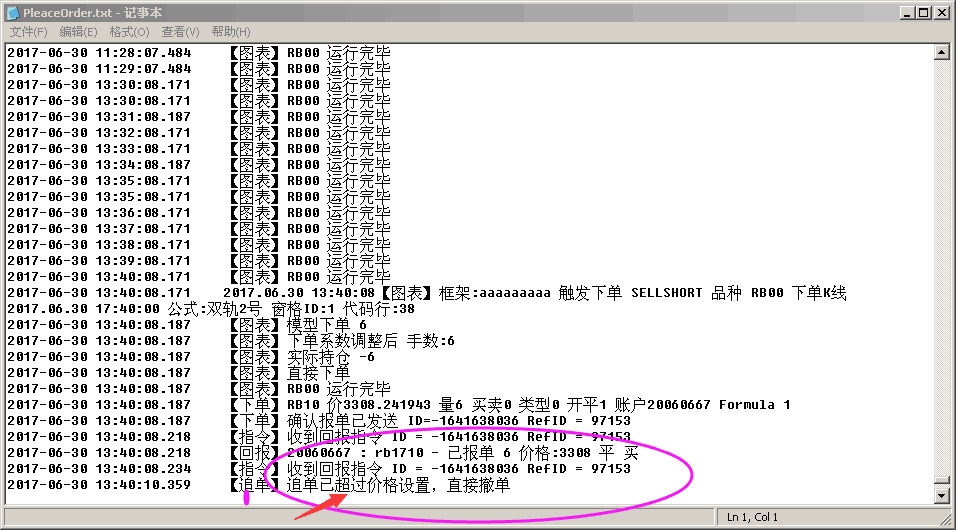Viewport: 956px width, 530px height.
Task: Click line timestamped 13:39:08.171
Action: [x=199, y=261]
